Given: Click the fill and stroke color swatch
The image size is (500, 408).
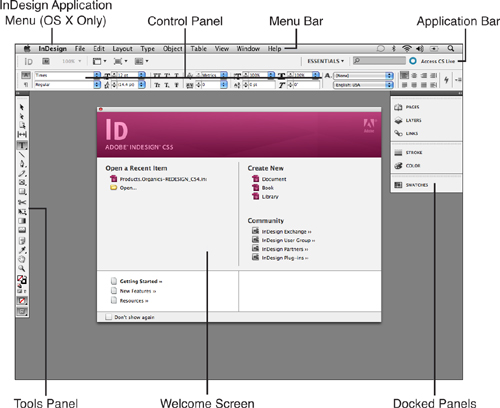Looking at the screenshot, I should click(22, 280).
